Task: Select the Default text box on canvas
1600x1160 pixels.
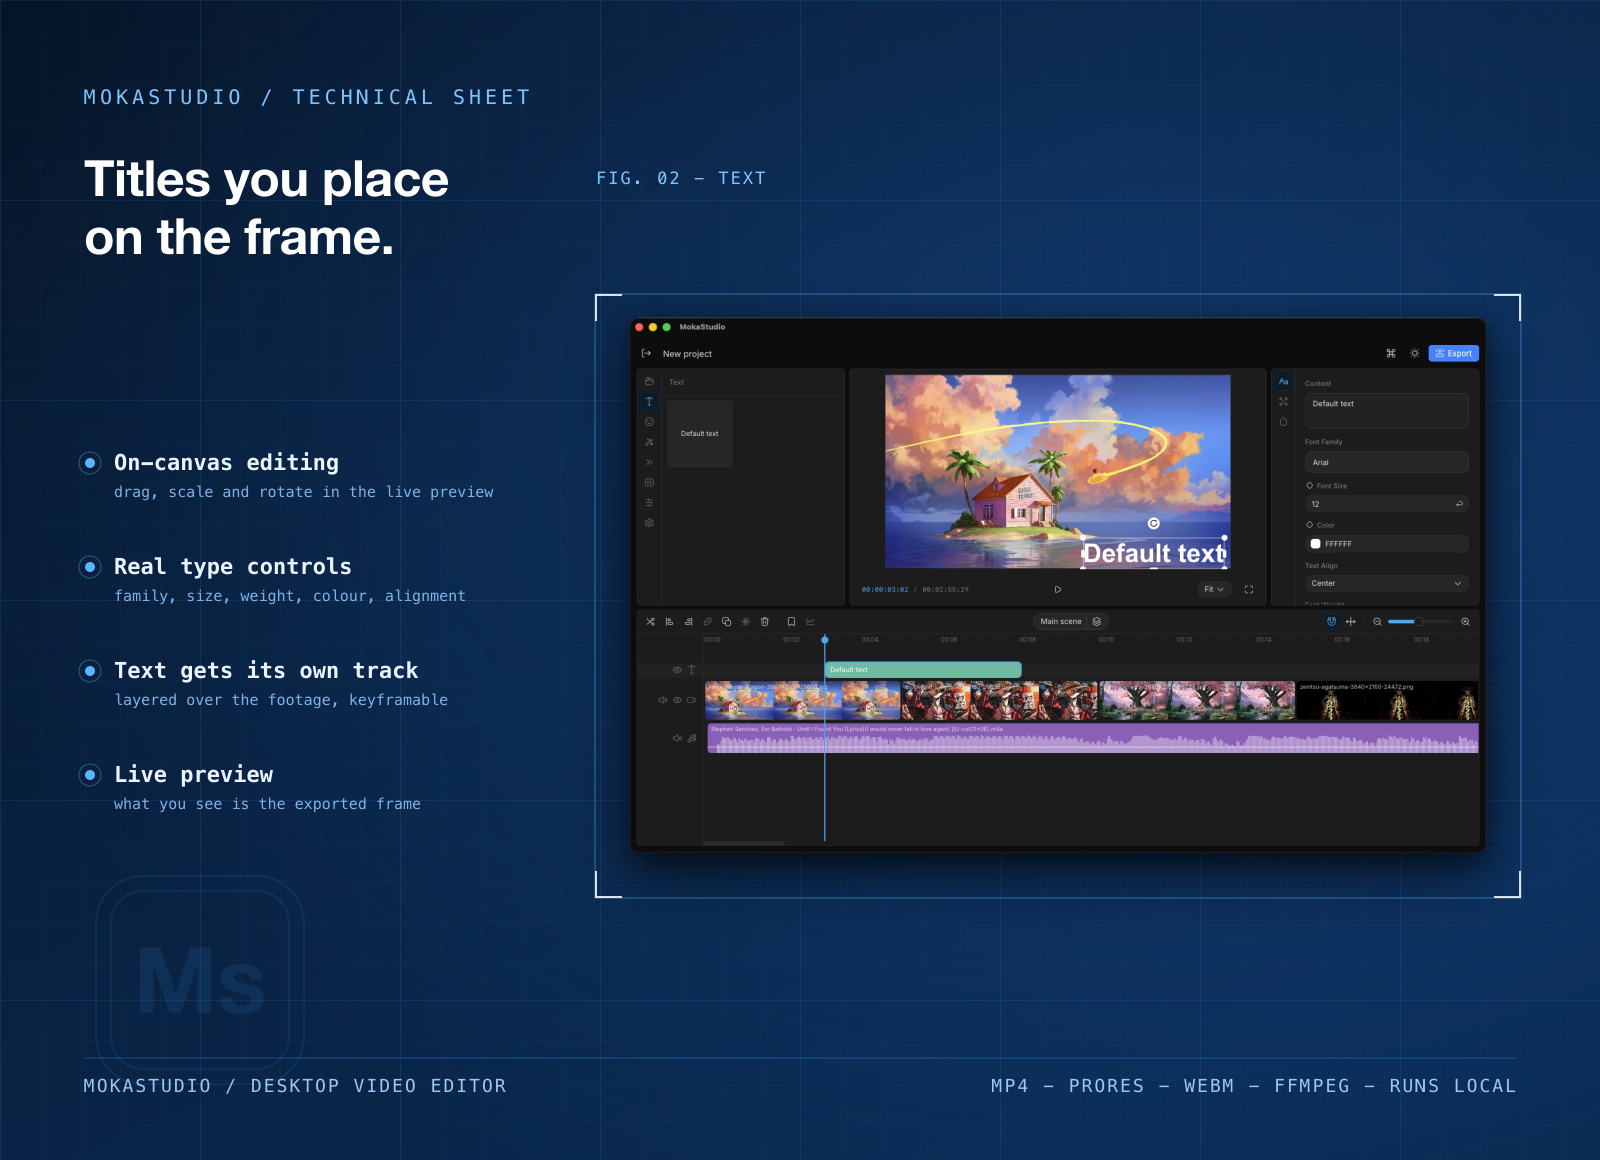Action: point(1154,553)
